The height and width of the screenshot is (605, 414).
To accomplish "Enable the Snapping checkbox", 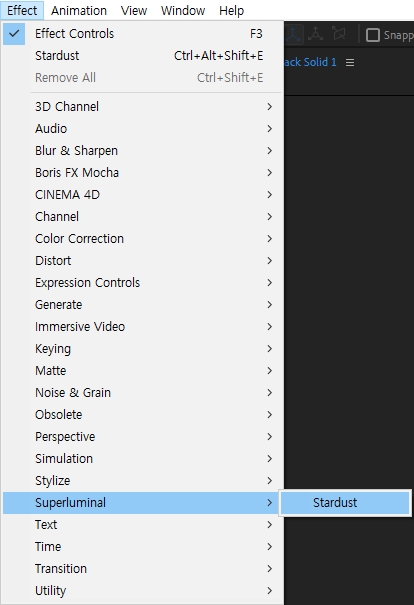I will [x=373, y=35].
